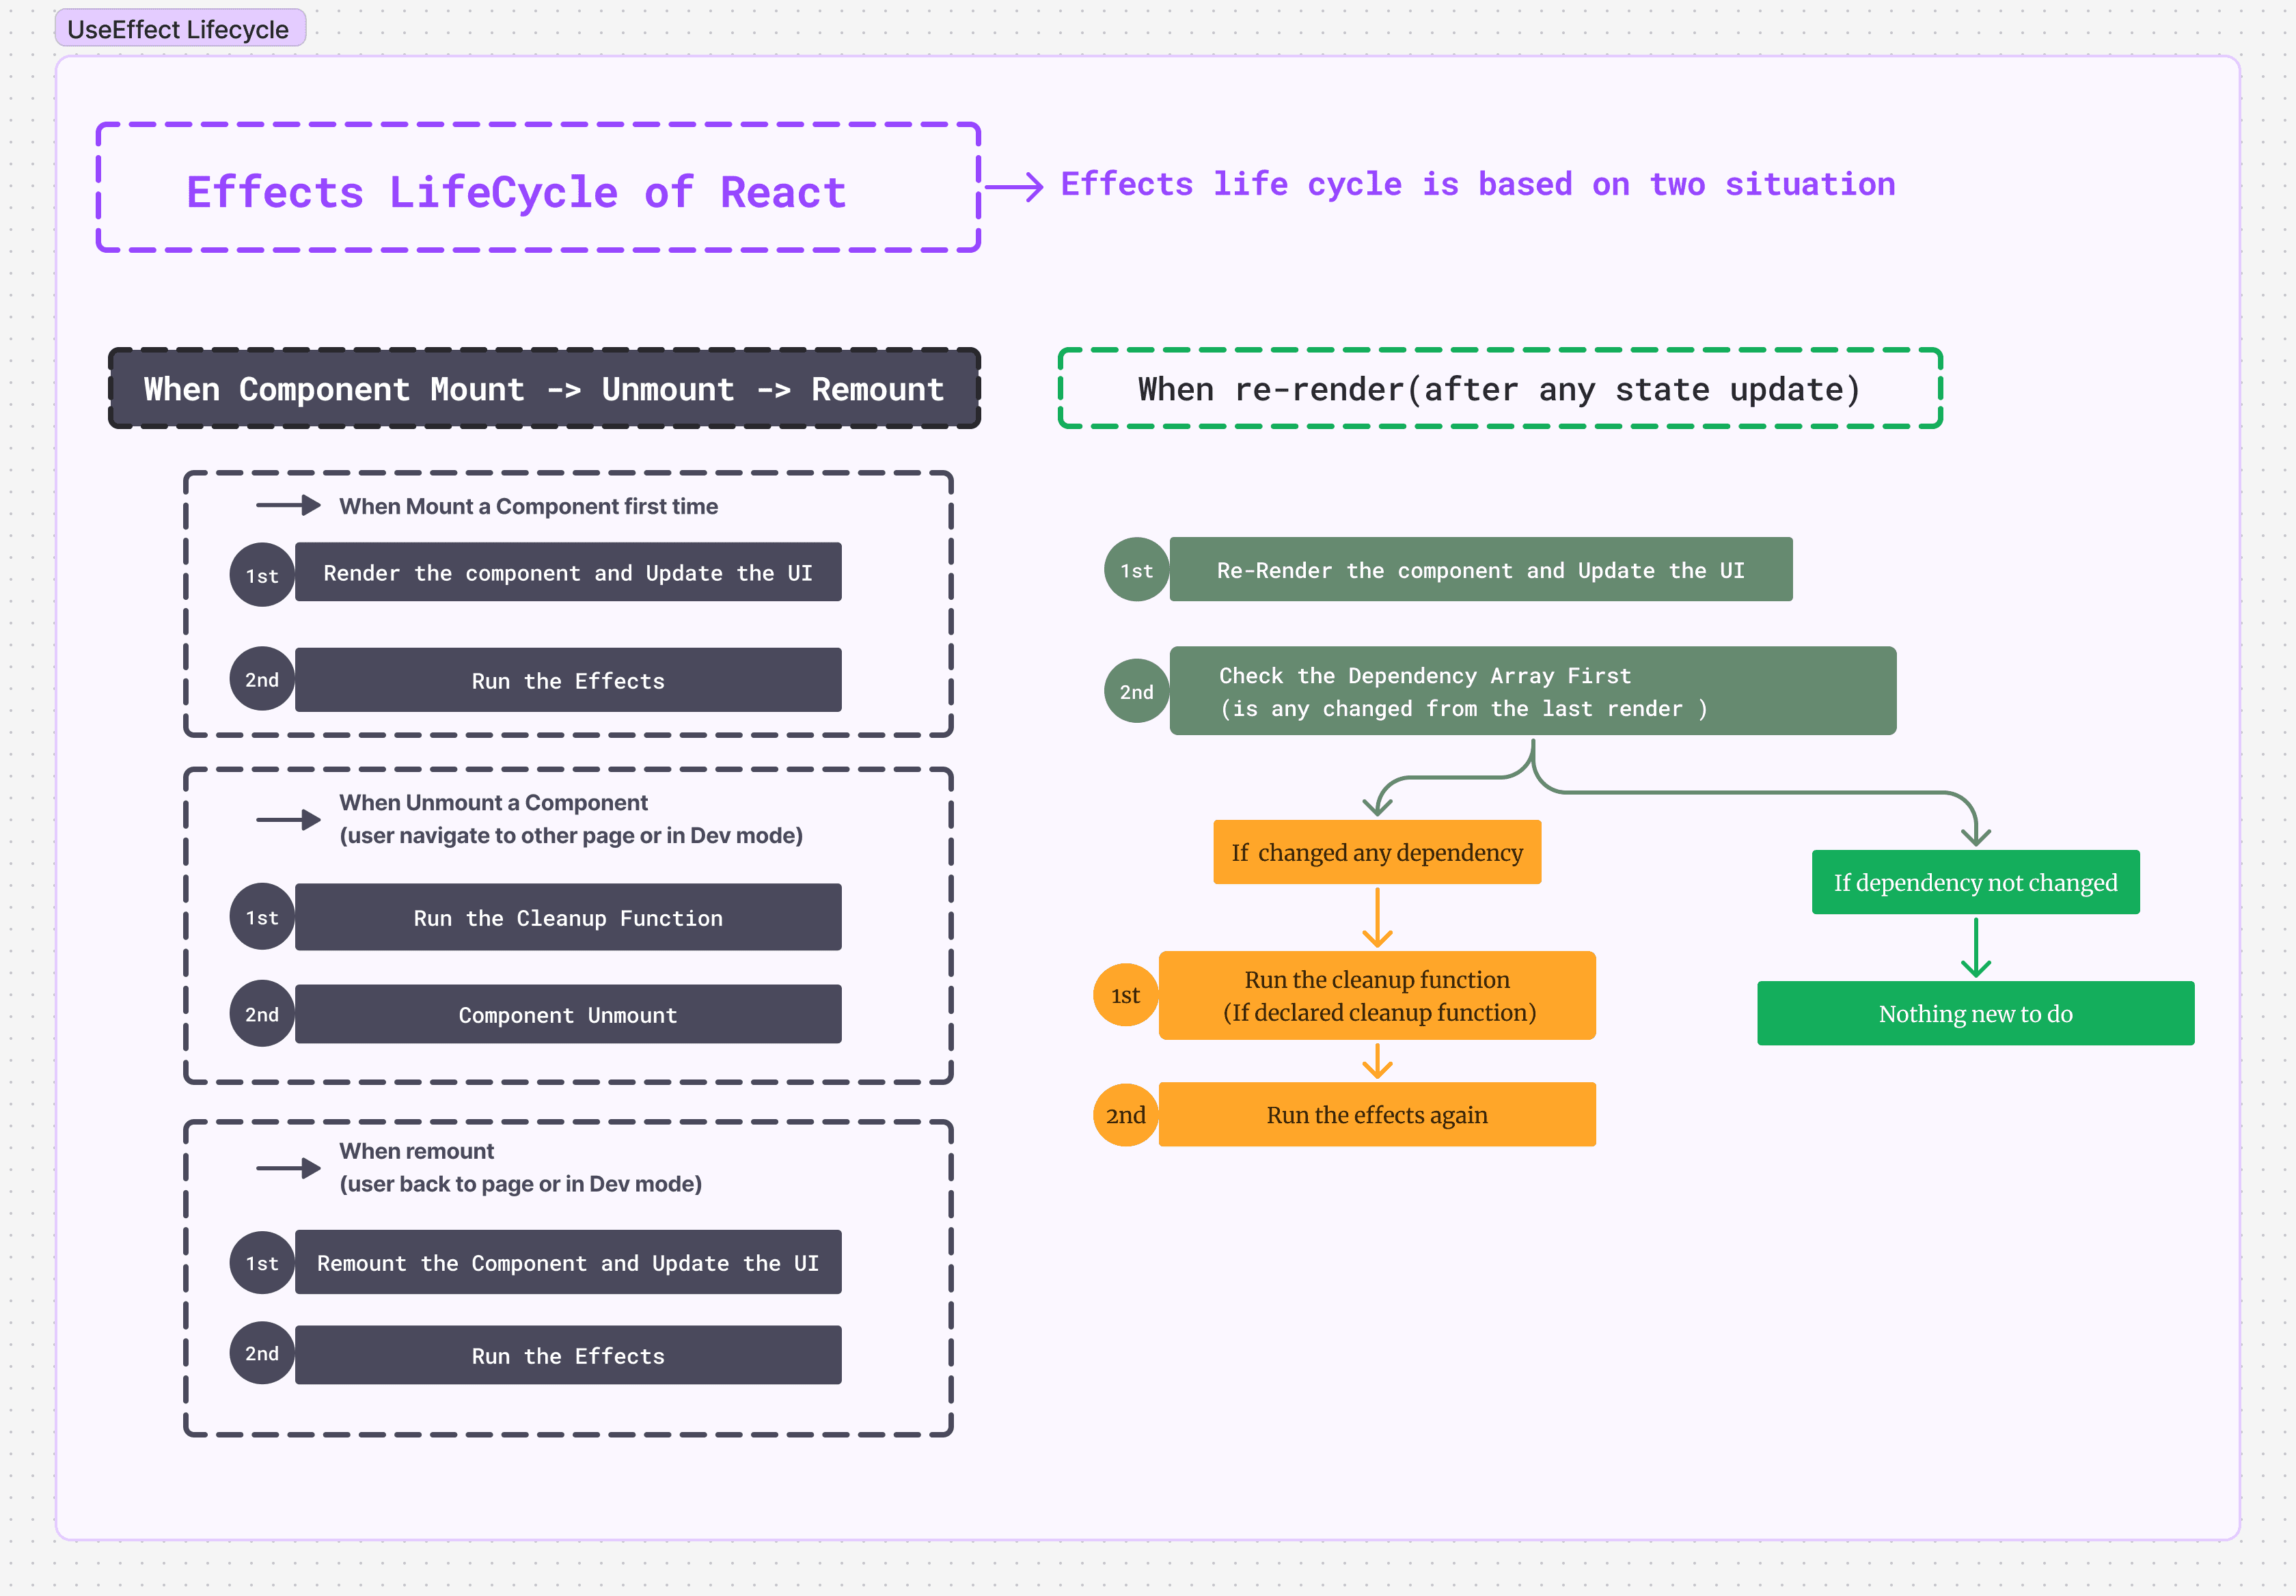Click the green 1st circle beside Re-Render
Screen dimensions: 2296x1596
click(x=1136, y=569)
